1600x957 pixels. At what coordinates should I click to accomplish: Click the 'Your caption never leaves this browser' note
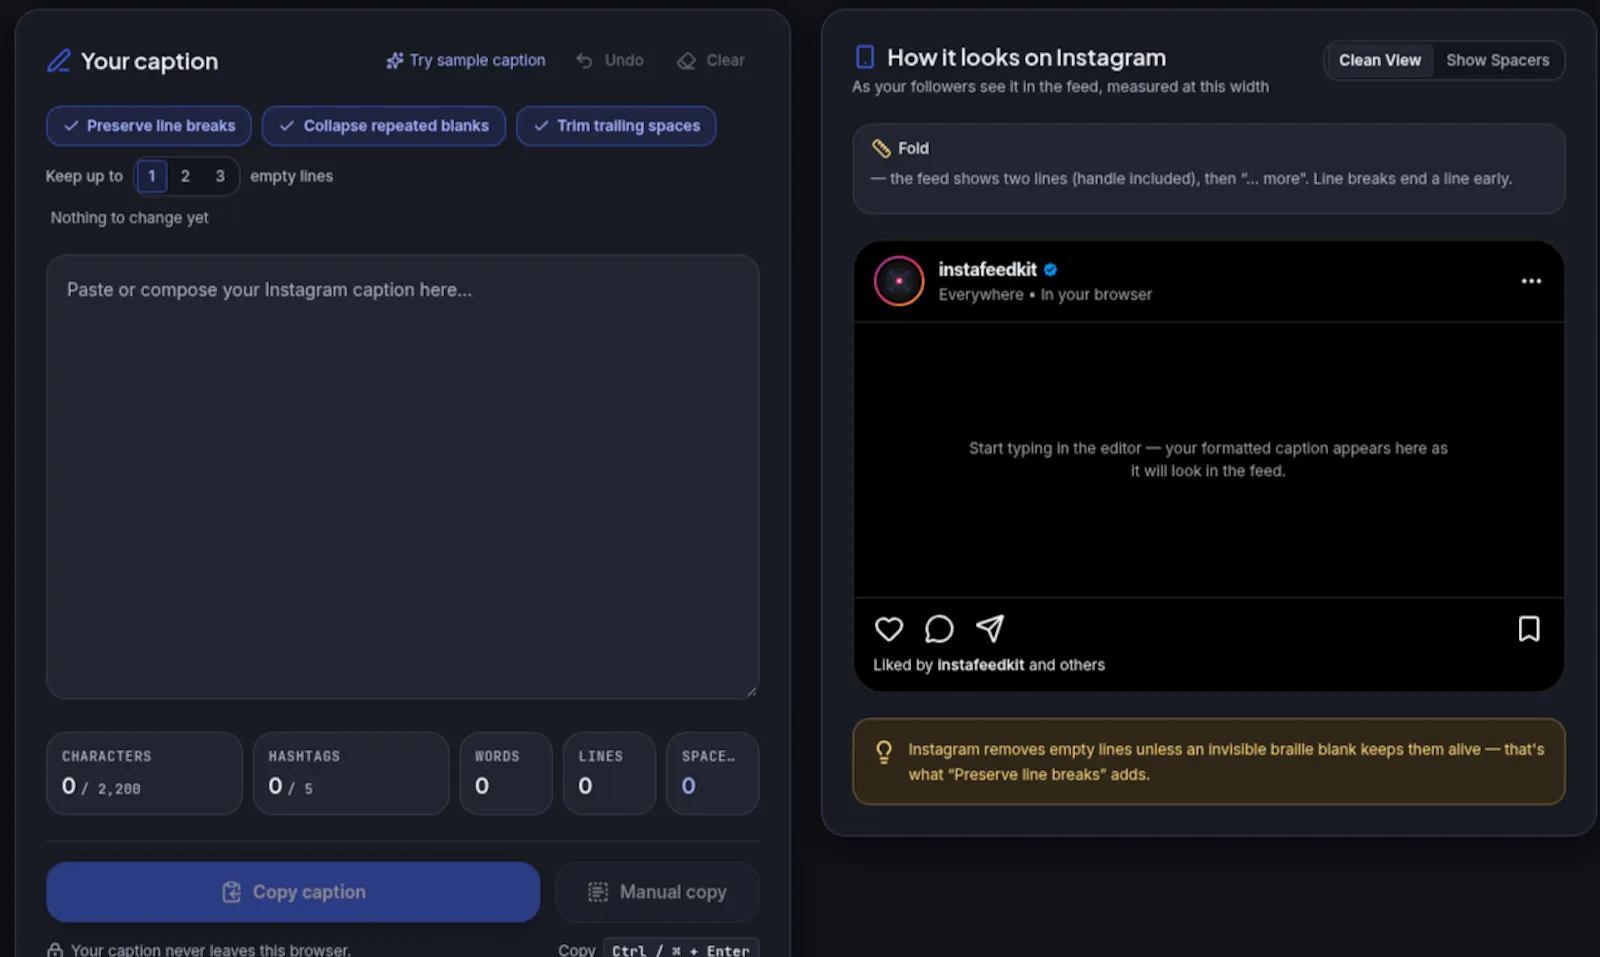[x=210, y=950]
